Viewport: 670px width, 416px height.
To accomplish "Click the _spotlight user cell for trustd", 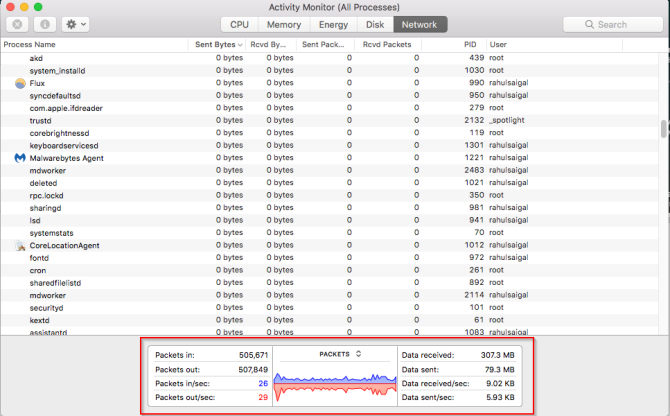I will [x=507, y=120].
